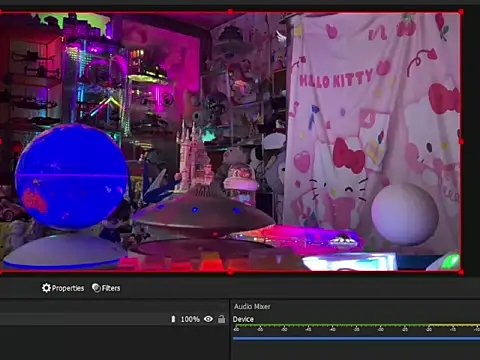Open source Properties with the gear button
Image resolution: width=480 pixels, height=360 pixels.
63,288
